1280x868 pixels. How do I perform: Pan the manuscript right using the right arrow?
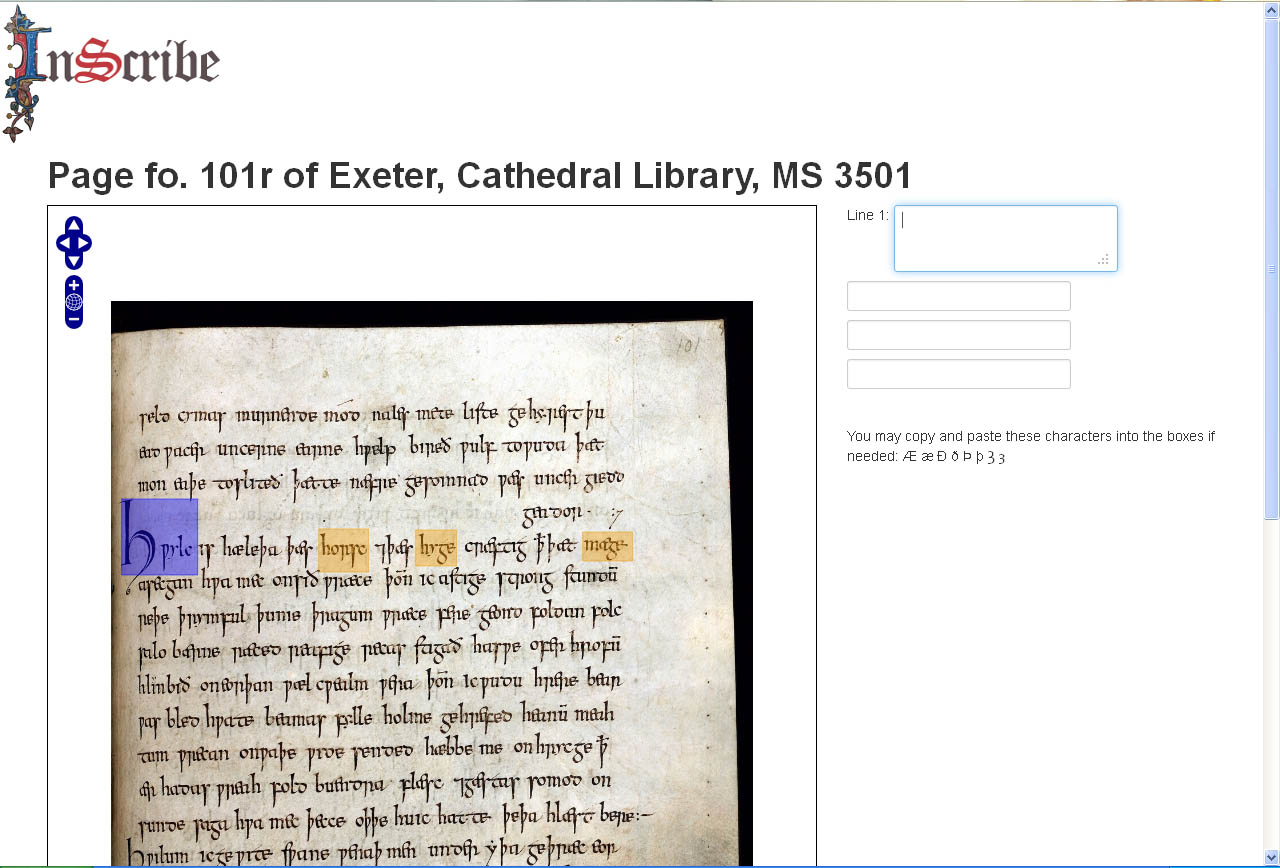[85, 242]
